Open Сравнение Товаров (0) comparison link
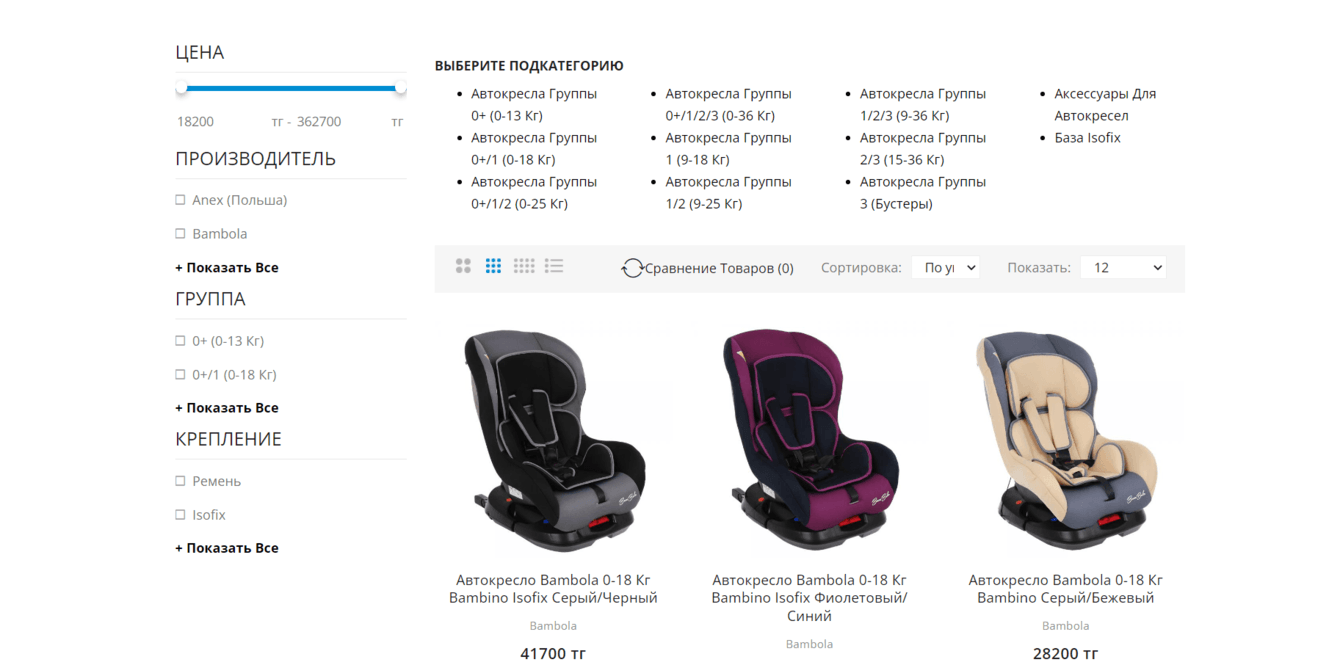Image resolution: width=1340 pixels, height=665 pixels. coord(719,268)
